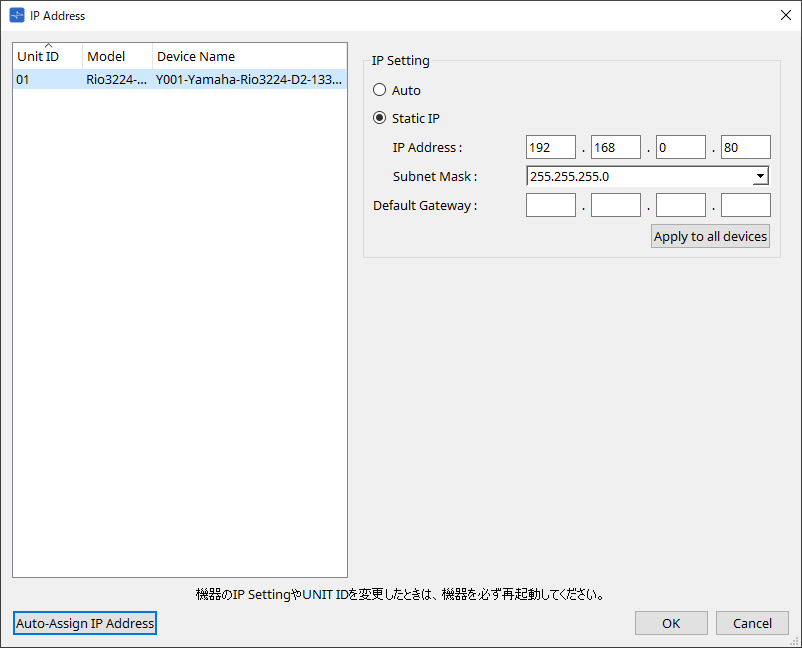Click last Default Gateway octet field
Viewport: 802px width, 648px height.
click(x=745, y=206)
